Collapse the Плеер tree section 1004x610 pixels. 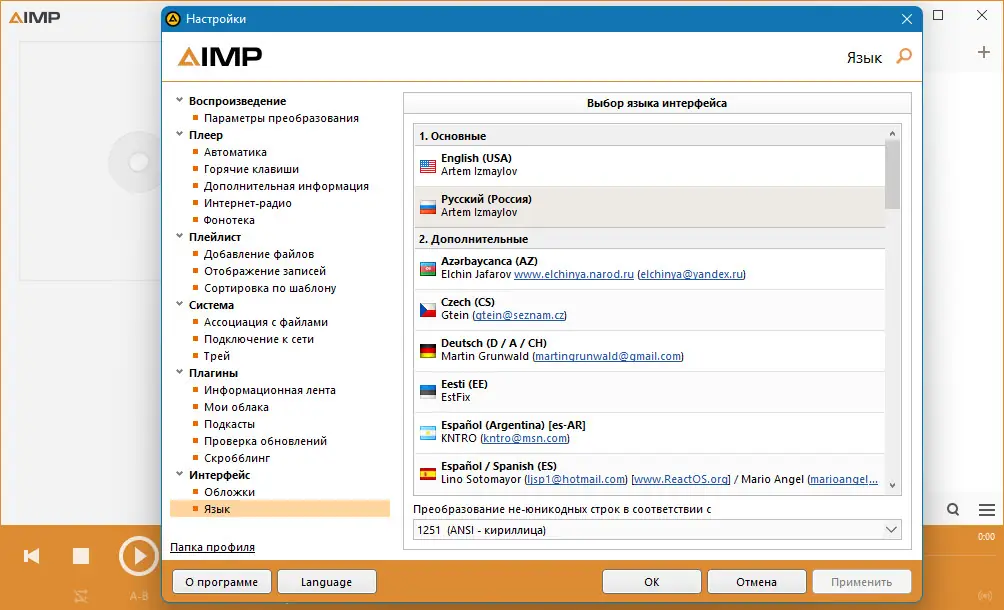click(x=180, y=134)
